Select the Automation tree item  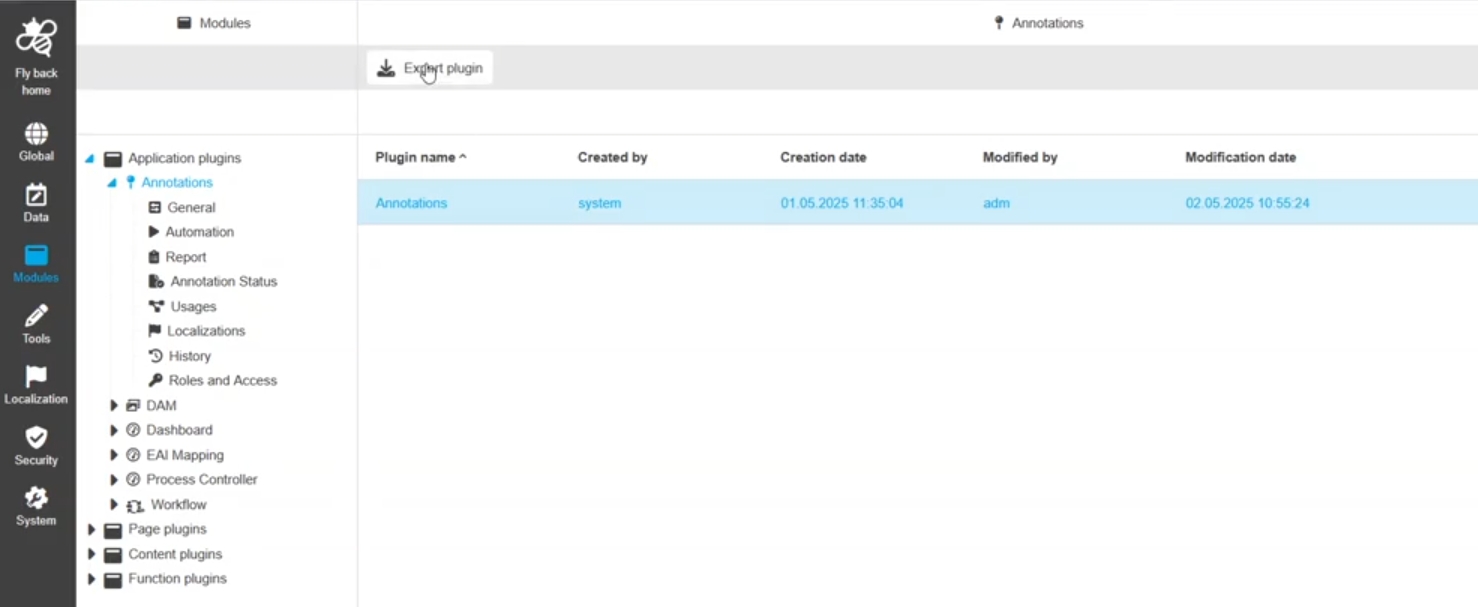coord(199,231)
